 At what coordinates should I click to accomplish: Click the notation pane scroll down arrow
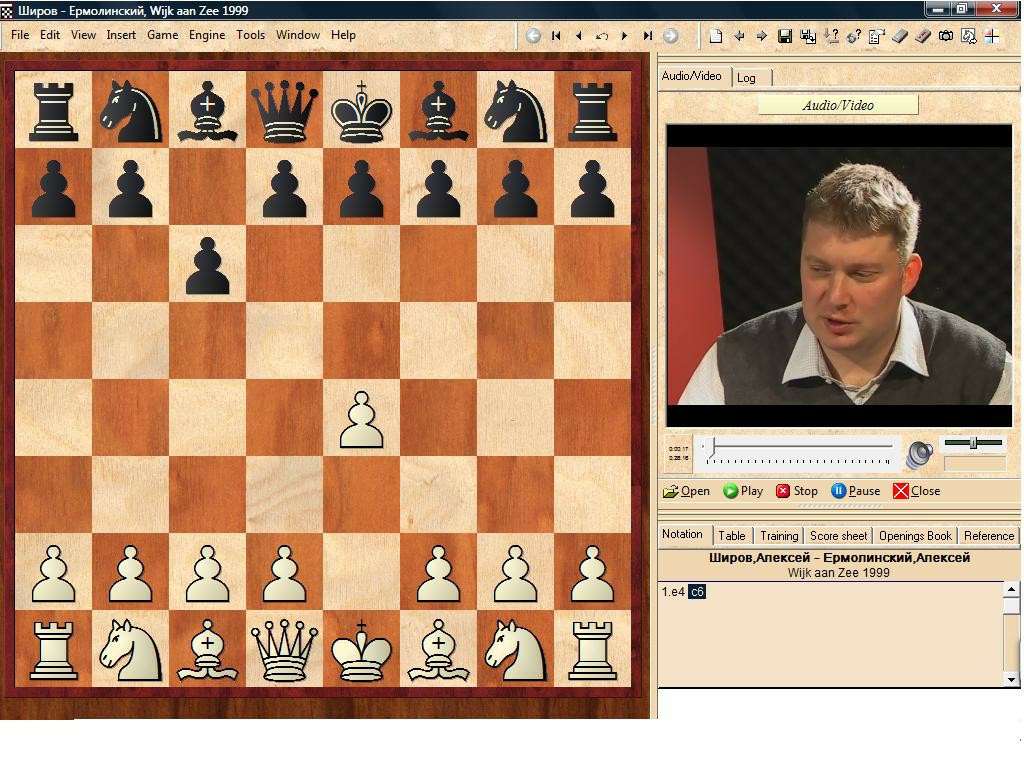(1011, 679)
